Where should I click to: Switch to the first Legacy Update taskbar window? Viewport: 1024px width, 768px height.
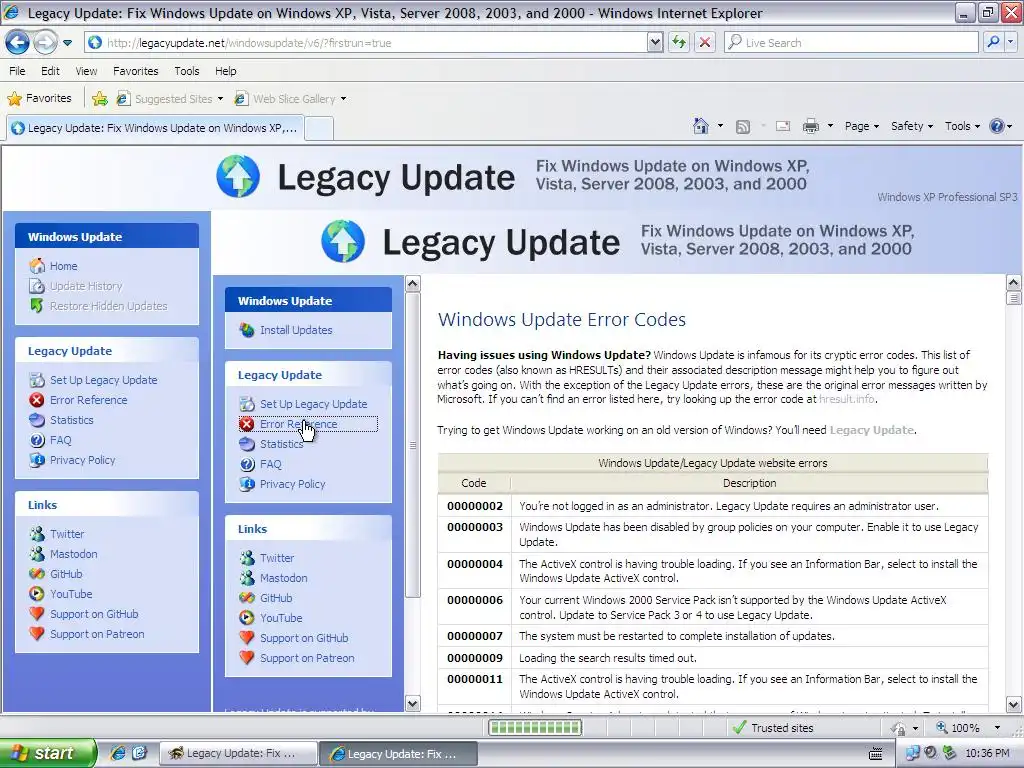(x=238, y=754)
